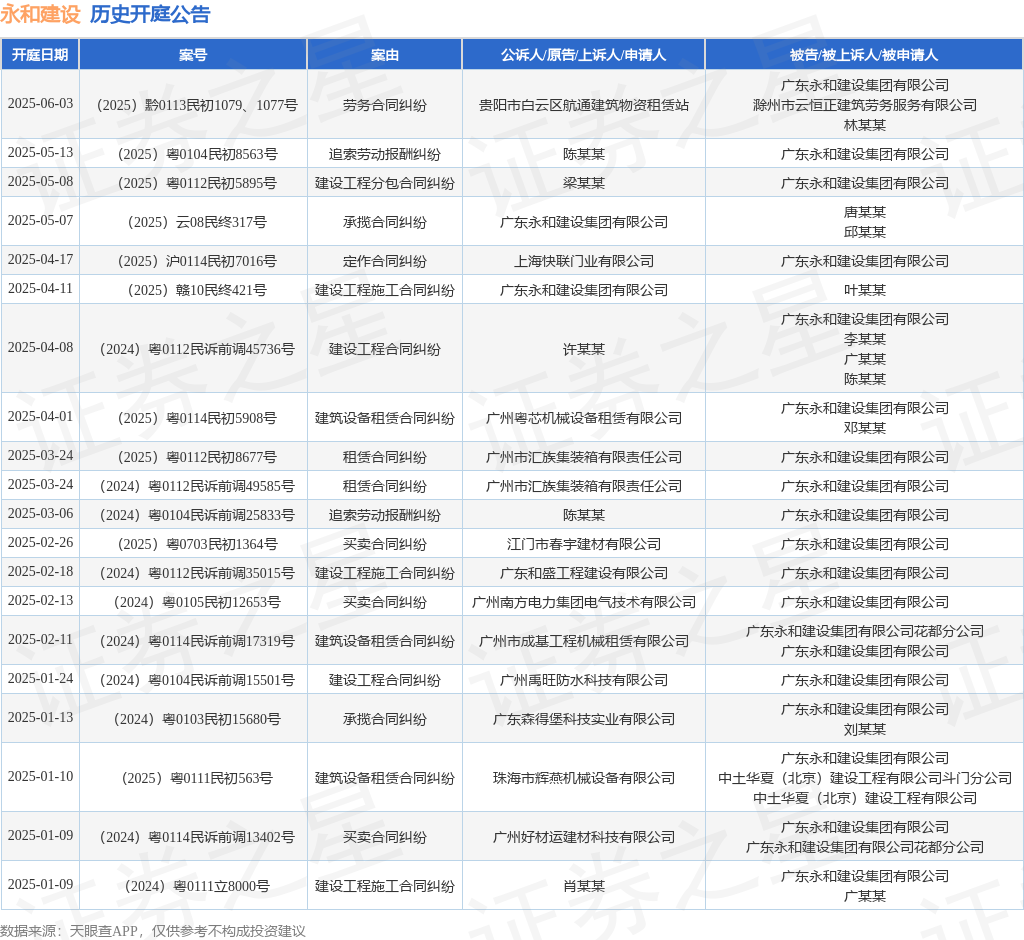
Task: Click plaintiff 广州市成基工程机械租赁有限公司
Action: click(x=584, y=641)
